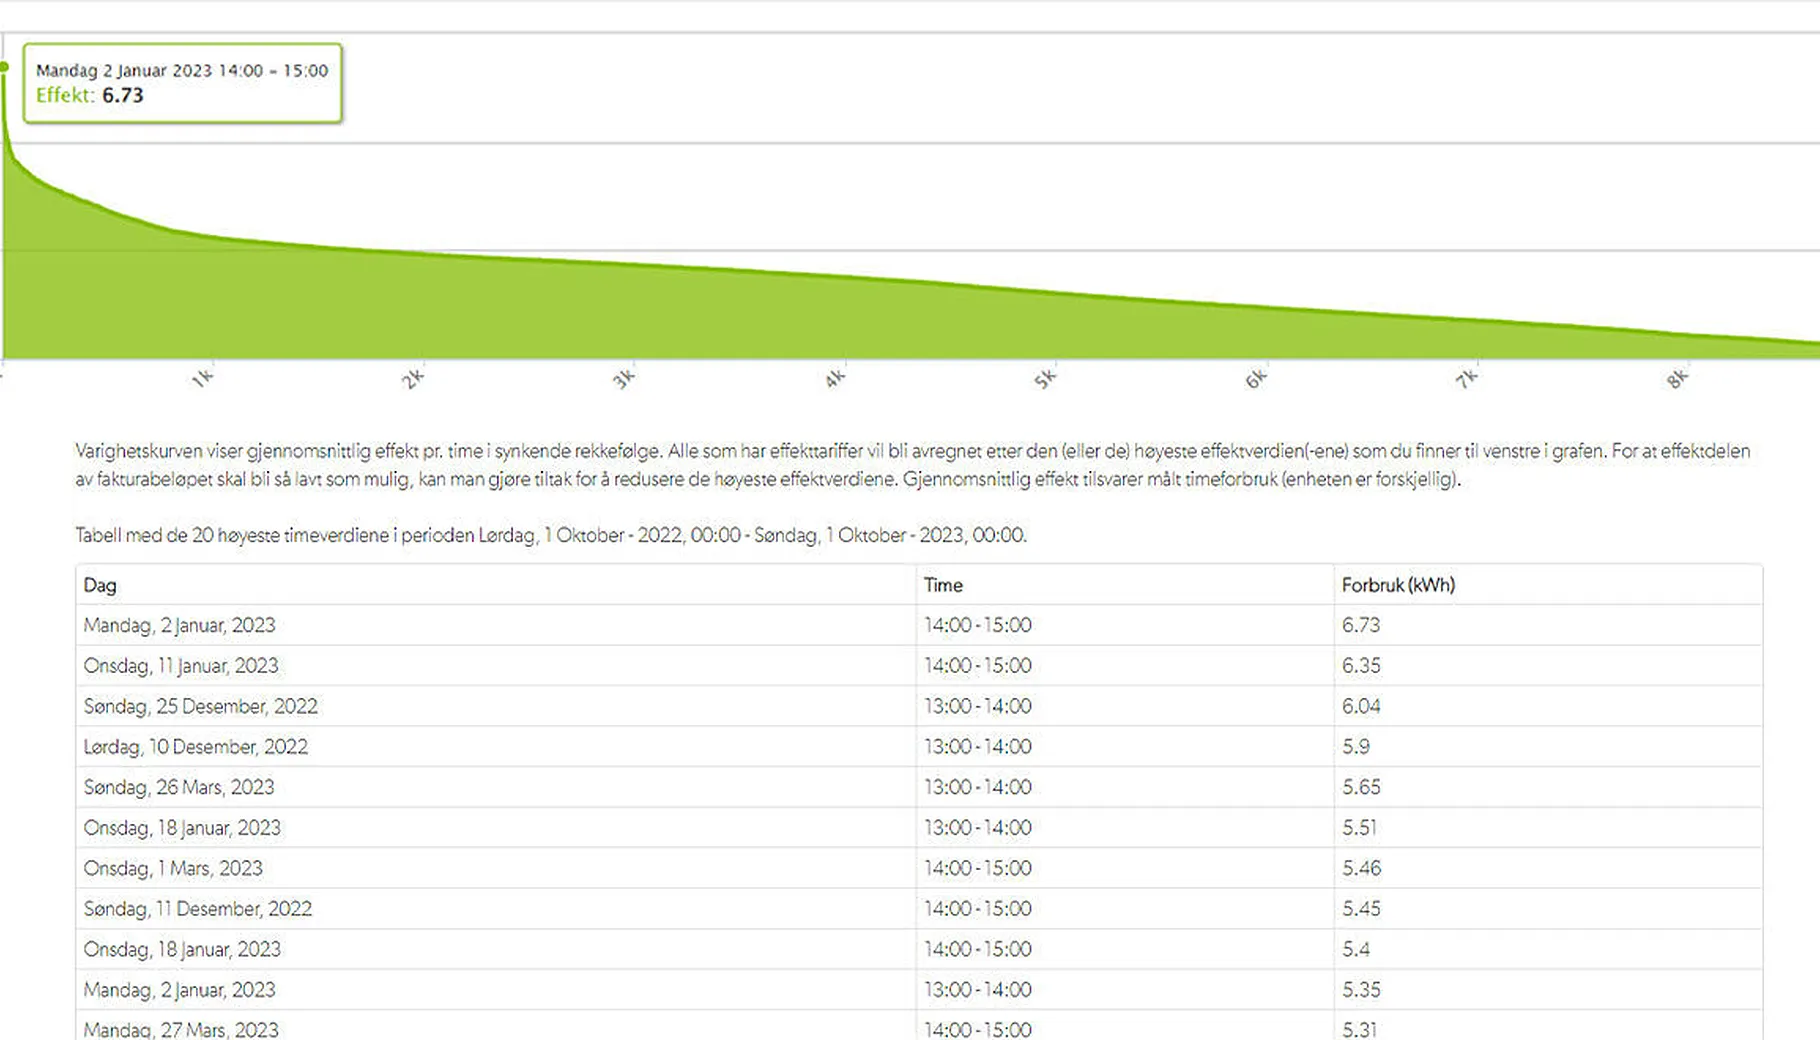Screen dimensions: 1820x1040
Task: Select the 4k x-axis label
Action: (835, 379)
